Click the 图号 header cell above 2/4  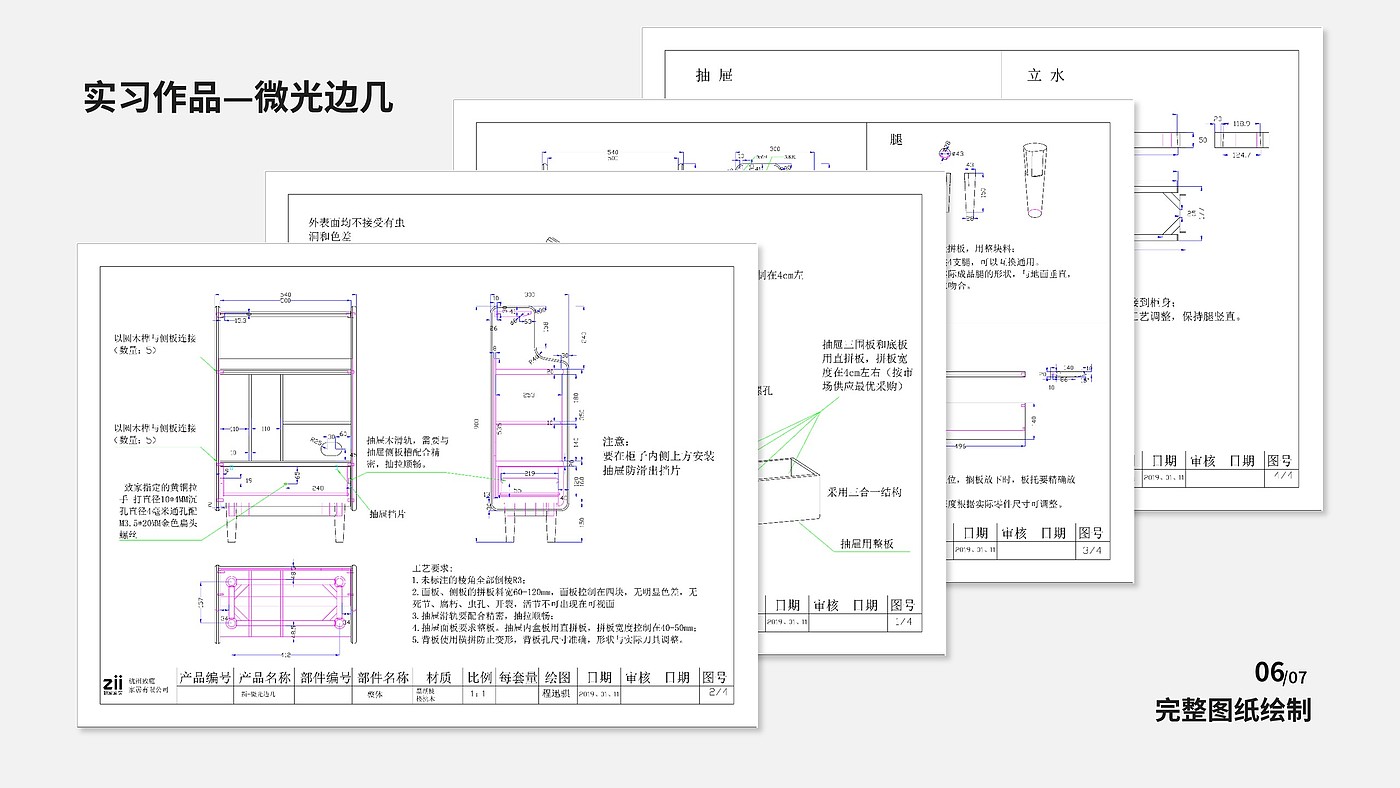tap(715, 677)
